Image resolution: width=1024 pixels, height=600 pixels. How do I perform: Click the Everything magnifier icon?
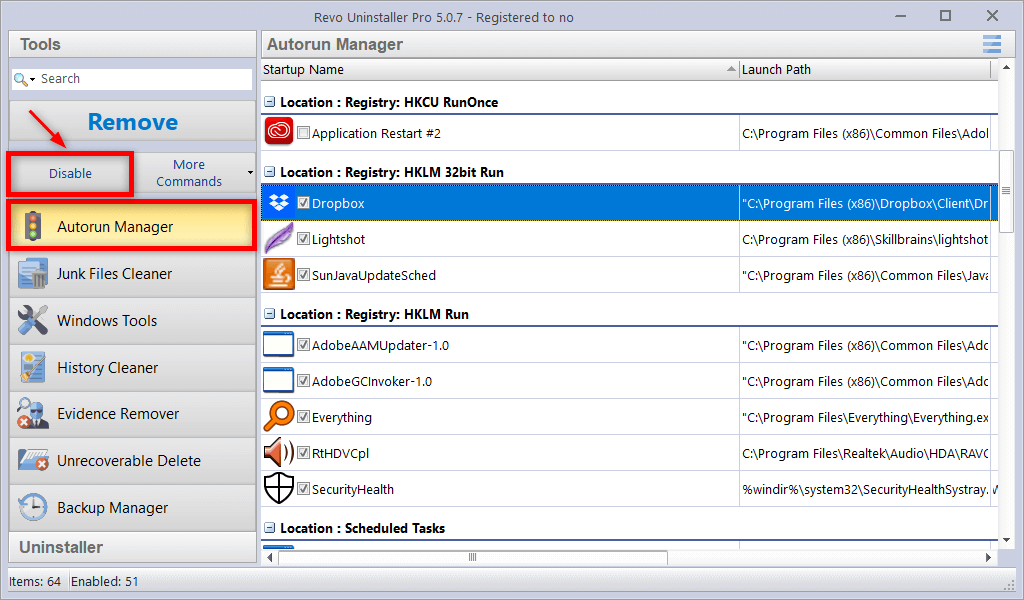coord(279,416)
